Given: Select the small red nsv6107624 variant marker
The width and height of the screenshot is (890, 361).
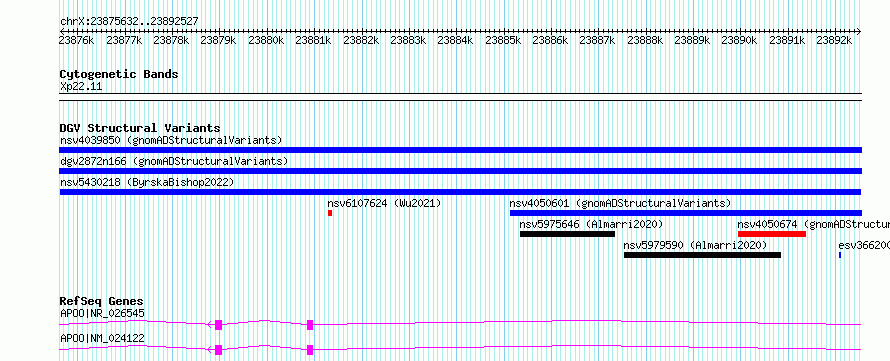Looking at the screenshot, I should (x=330, y=213).
